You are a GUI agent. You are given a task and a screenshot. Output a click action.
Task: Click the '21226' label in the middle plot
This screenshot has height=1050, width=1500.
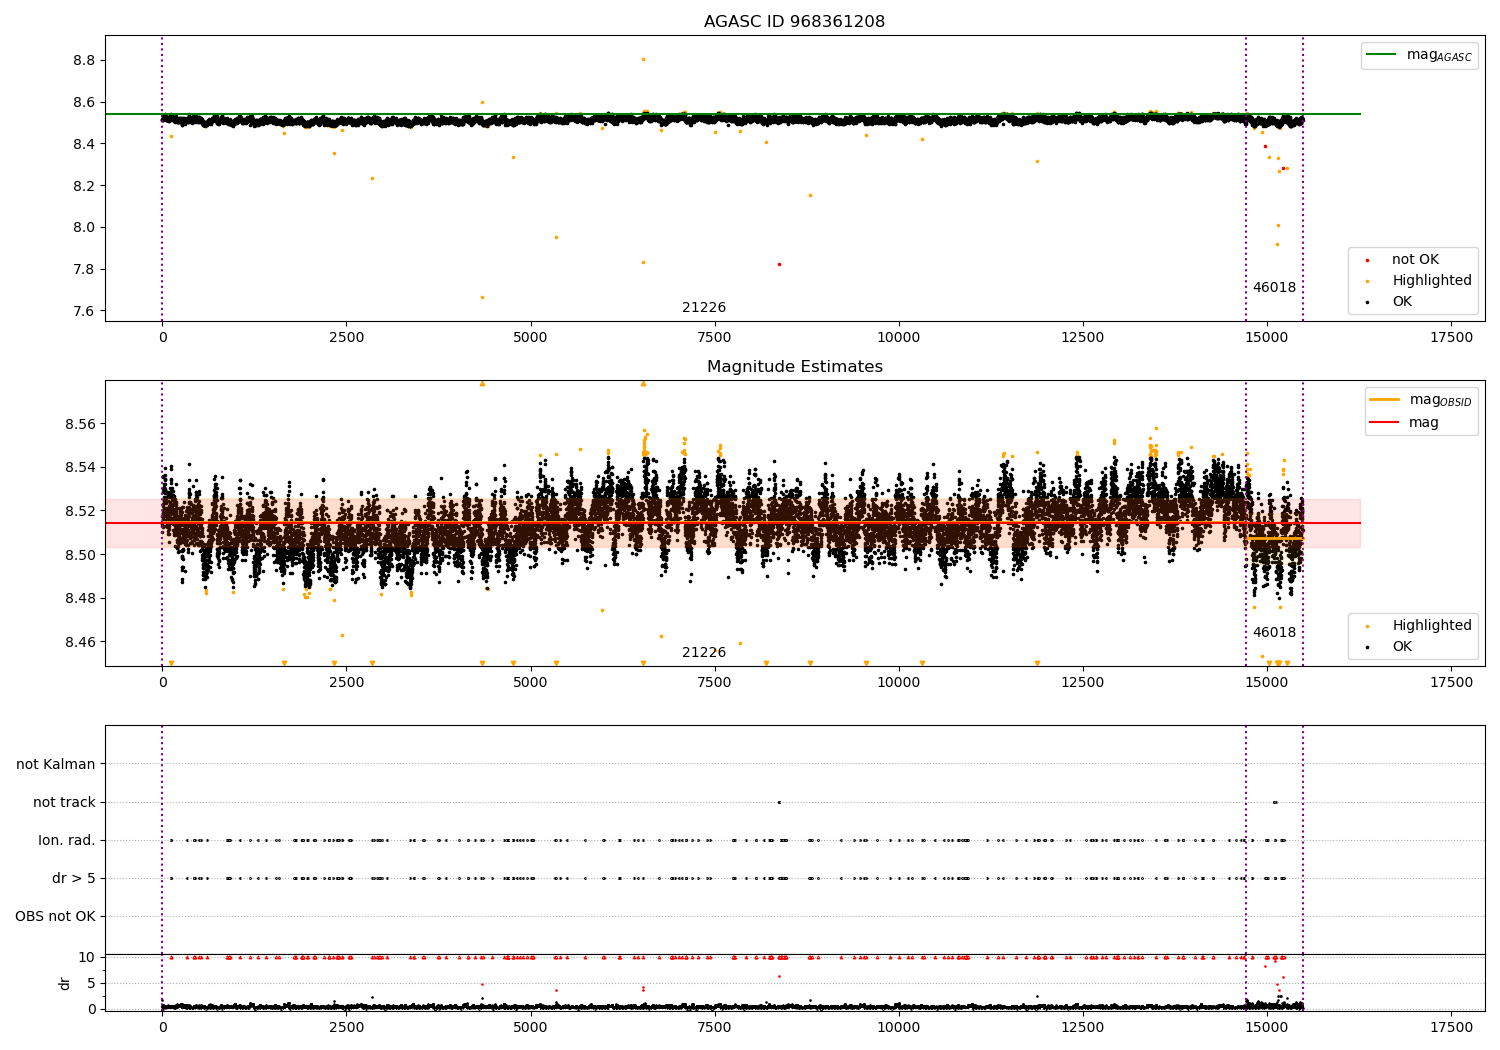(x=704, y=652)
